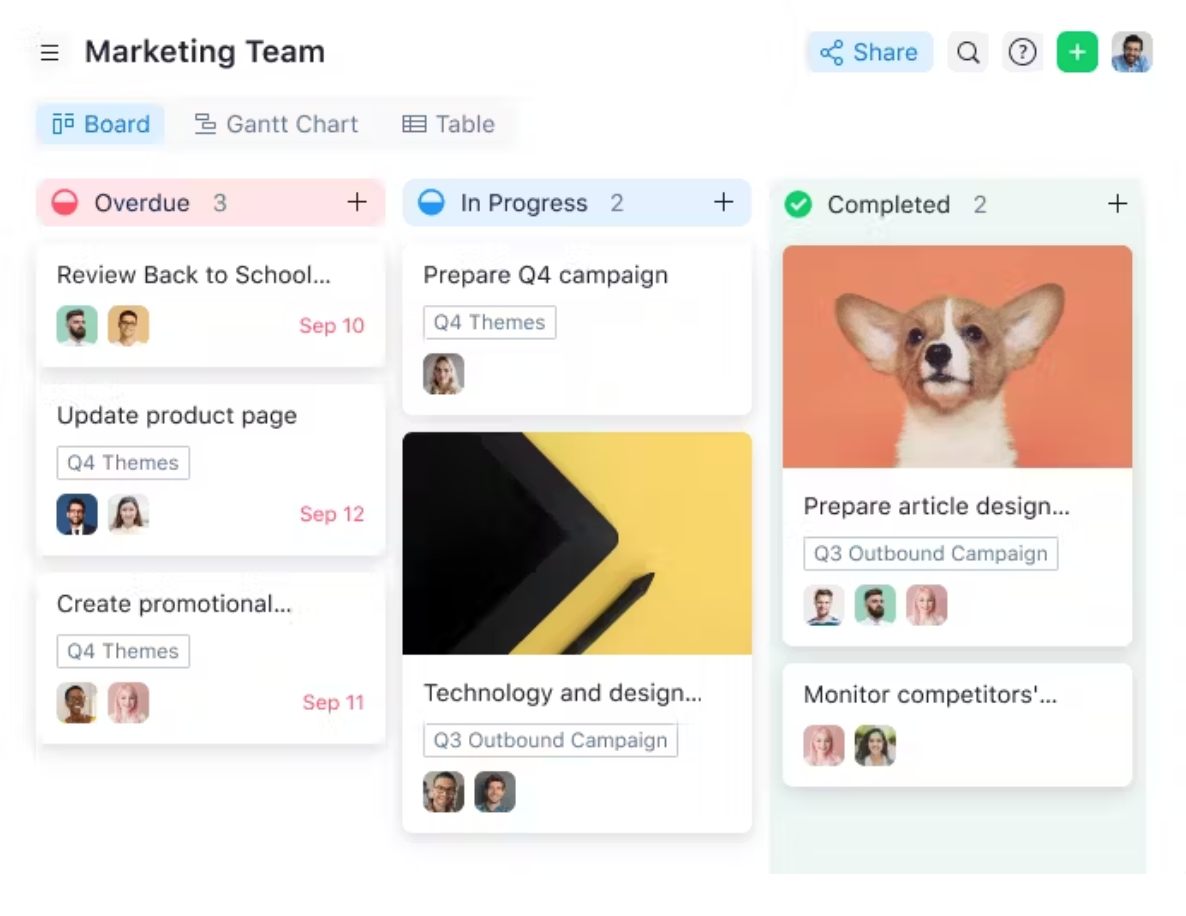This screenshot has height=916, width=1186.
Task: Click the search magnifier icon
Action: 967,52
